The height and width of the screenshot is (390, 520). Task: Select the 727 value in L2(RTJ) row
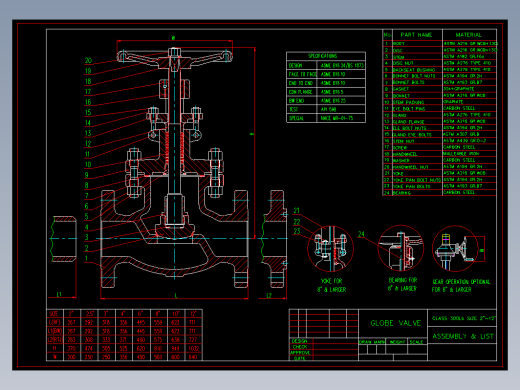(193, 340)
